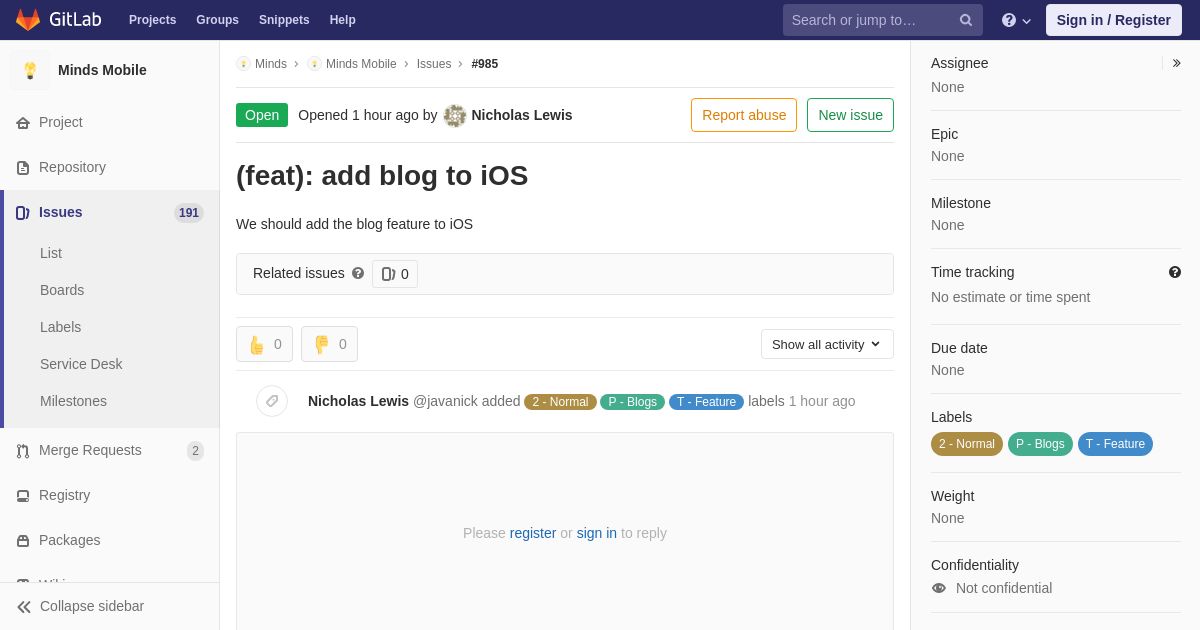Click 'No estimate or time spent' text

pyautogui.click(x=1010, y=297)
